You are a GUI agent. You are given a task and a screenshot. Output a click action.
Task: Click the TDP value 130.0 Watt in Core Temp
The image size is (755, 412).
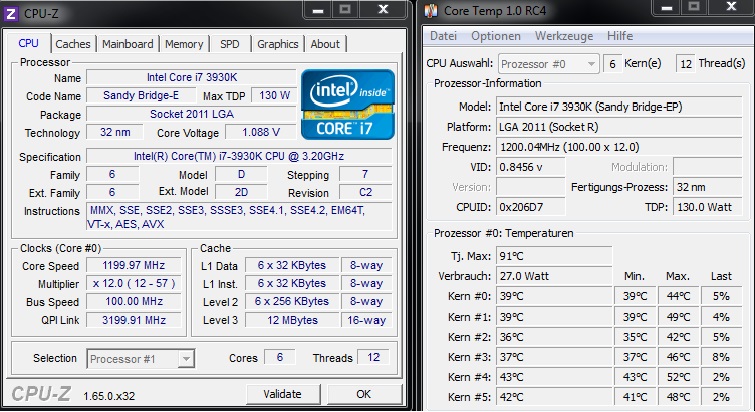click(x=707, y=207)
